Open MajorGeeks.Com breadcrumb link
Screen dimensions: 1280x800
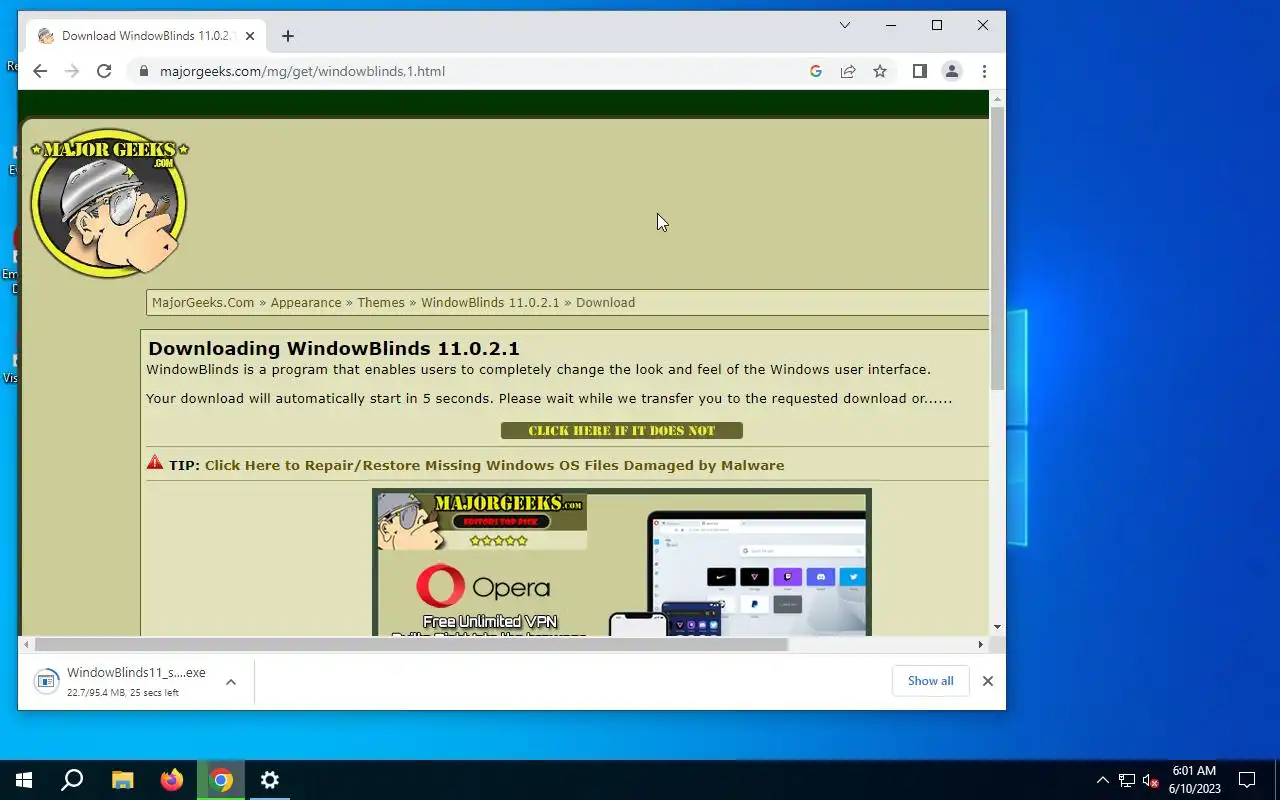(203, 302)
